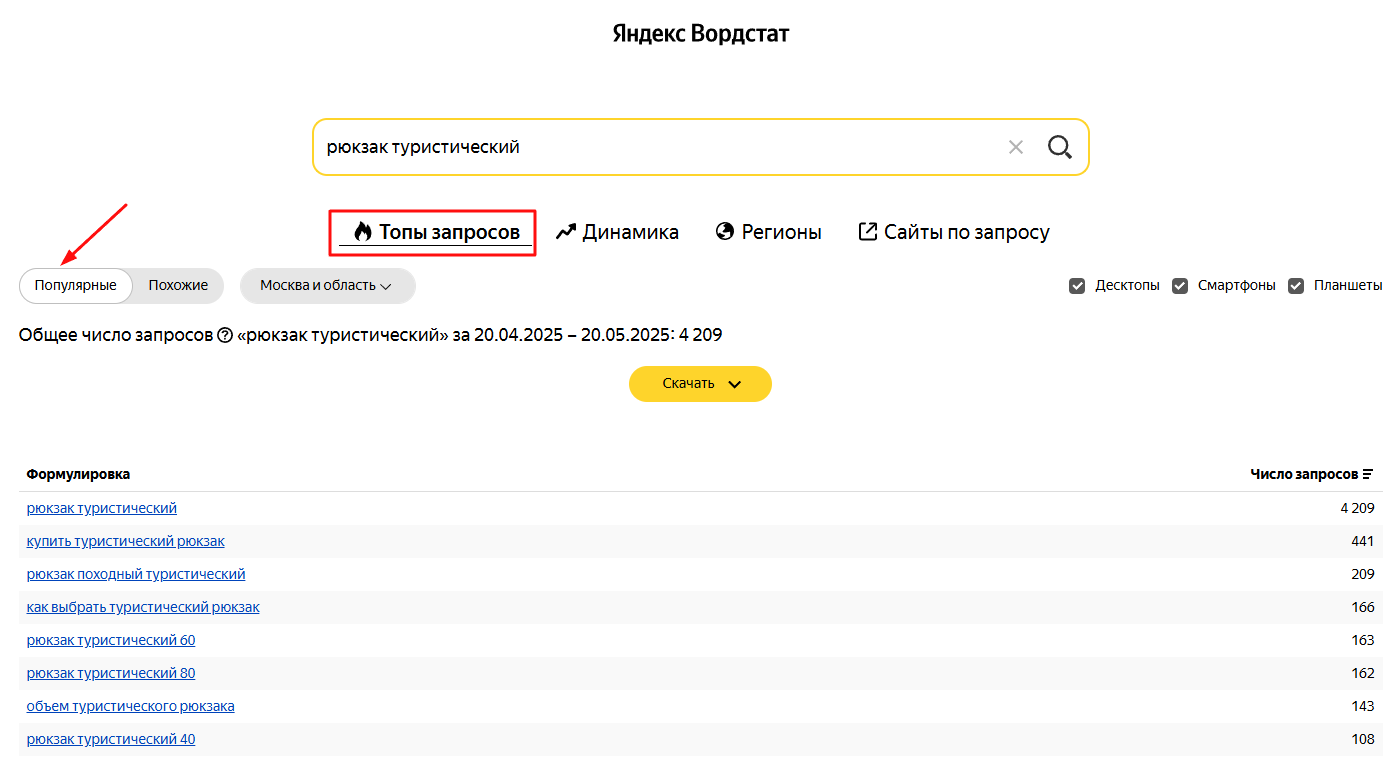Open the link как выбрать туристический рюкзак
Viewport: 1396px width, 763px height.
click(x=143, y=607)
